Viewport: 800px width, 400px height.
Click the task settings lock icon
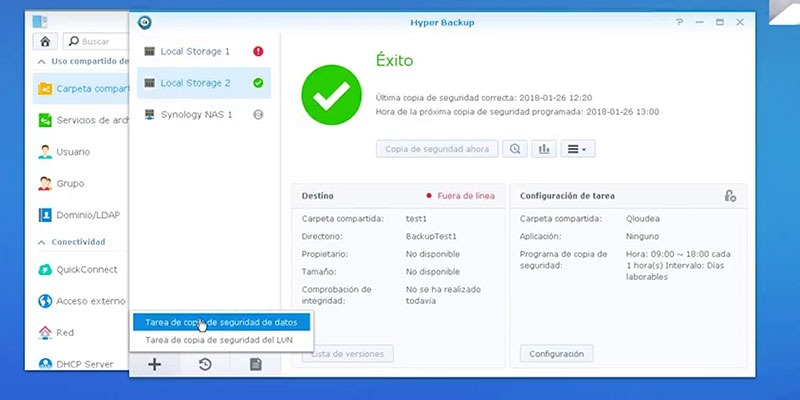pos(730,196)
